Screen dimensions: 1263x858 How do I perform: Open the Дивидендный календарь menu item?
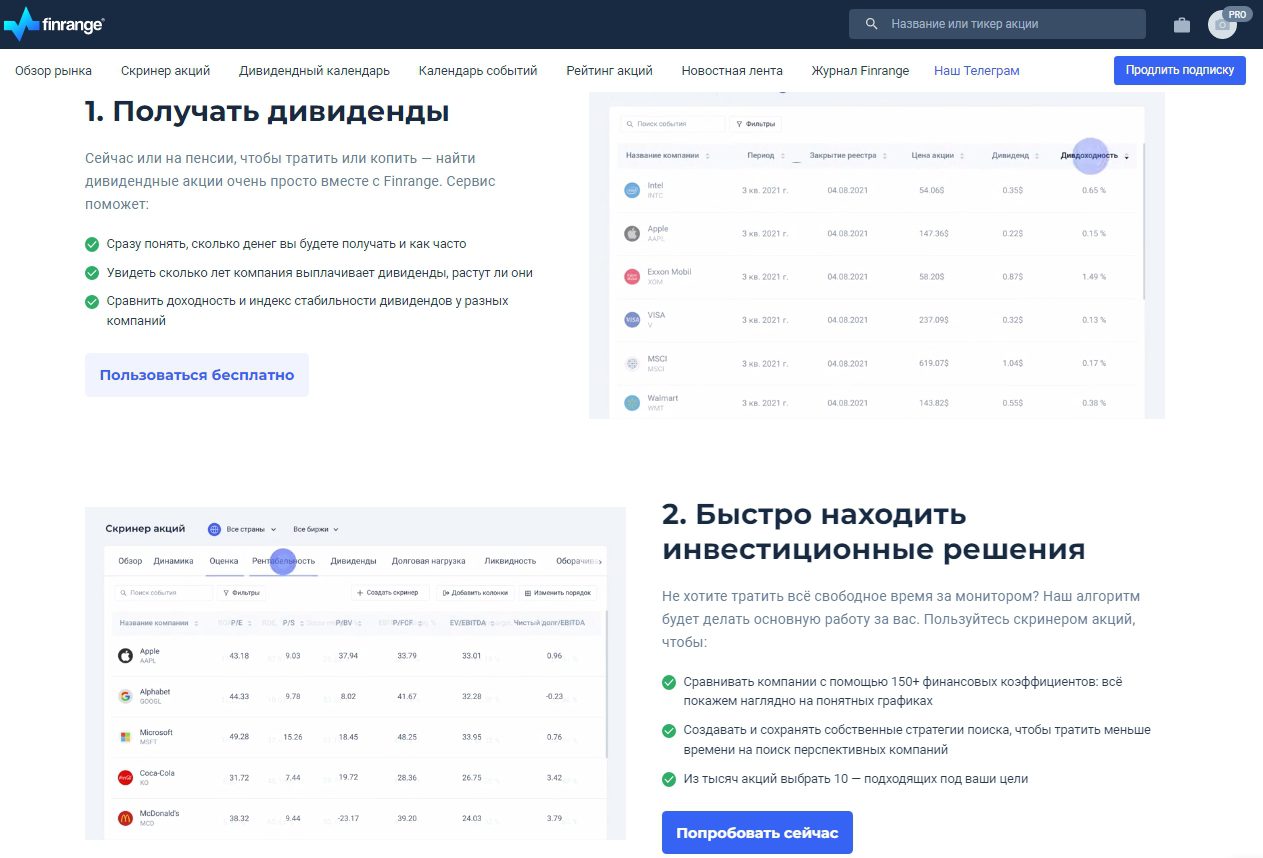point(313,70)
